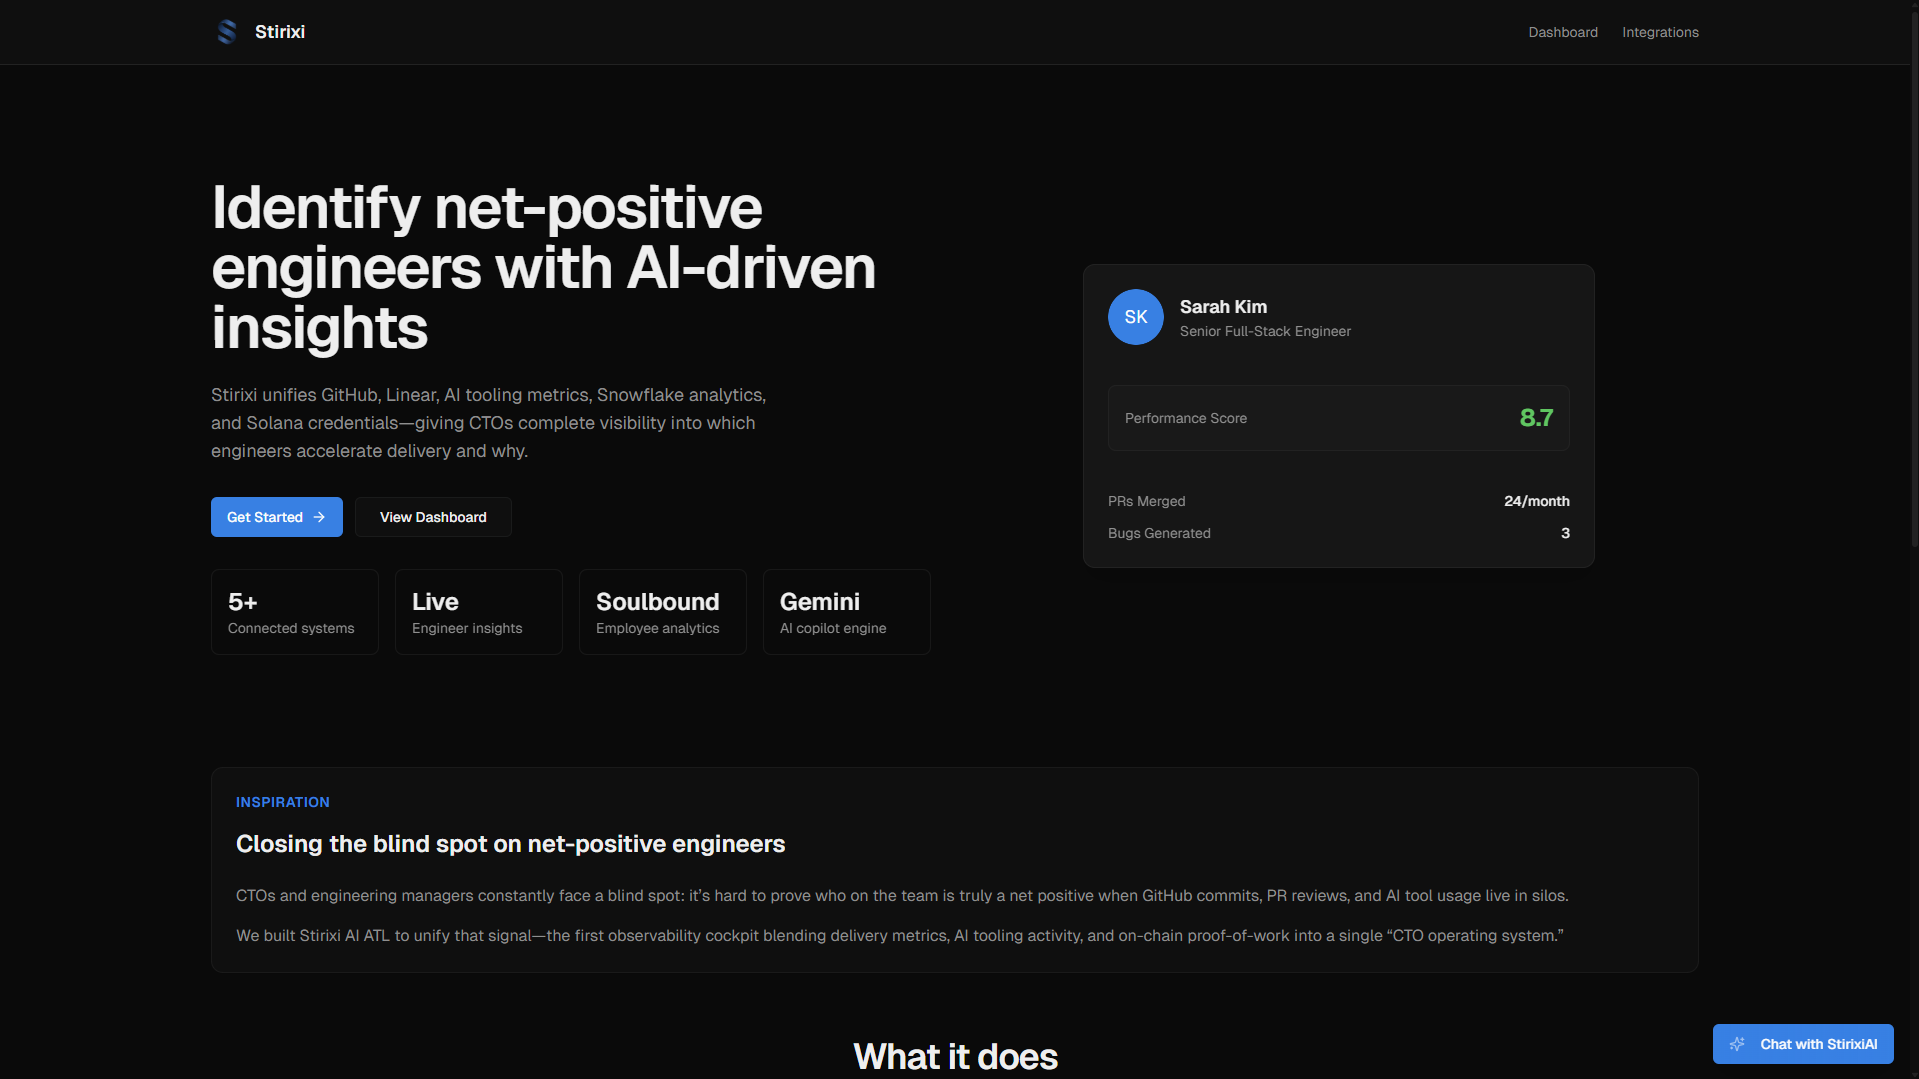Select the Live Engineer insights card
Screen dimensions: 1919x1079
pyautogui.click(x=479, y=612)
